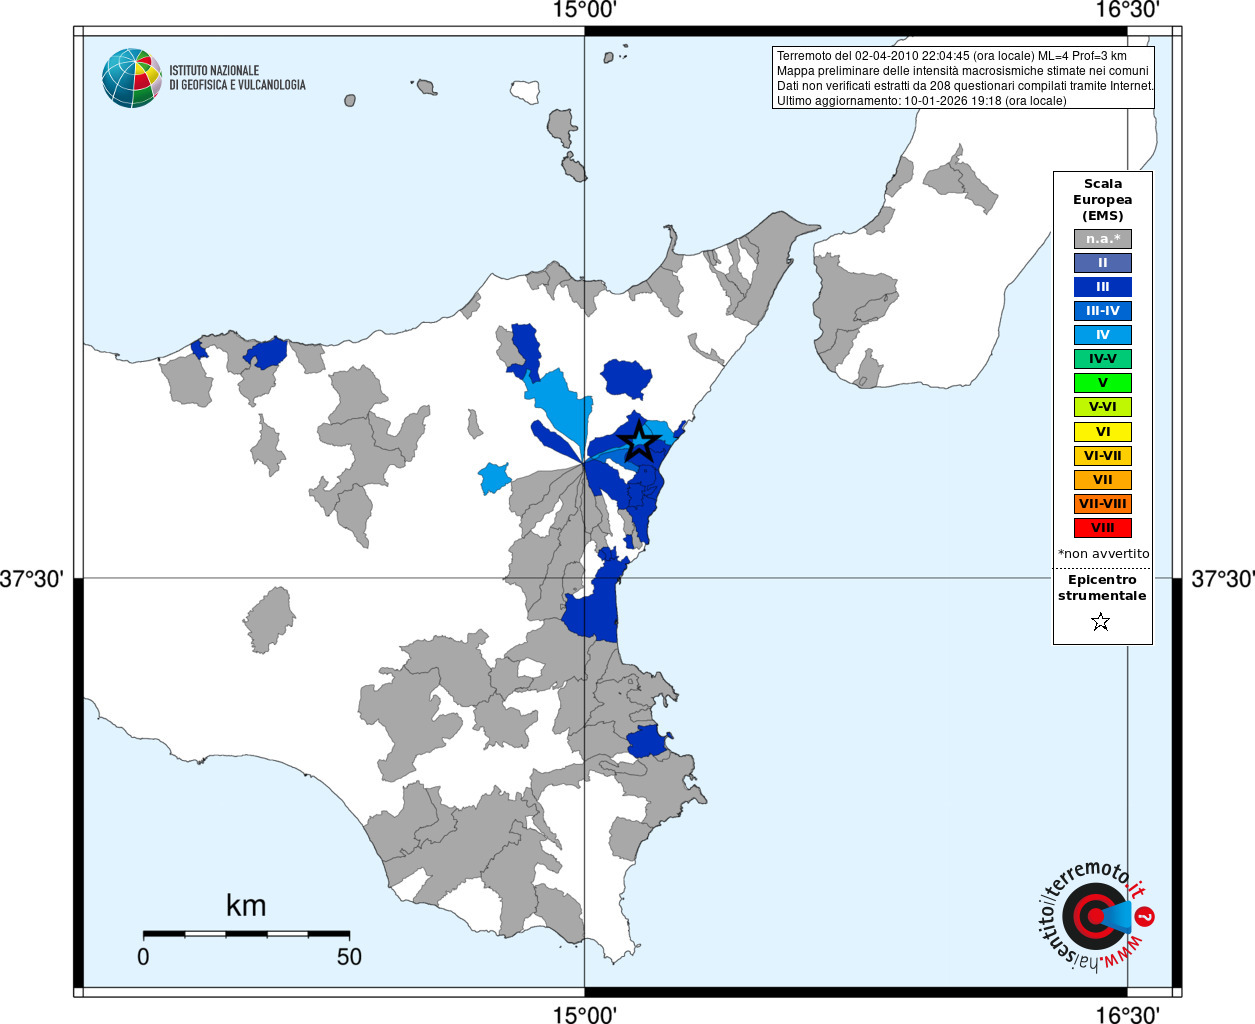Click the 'Terremoto del 02-04-2010' header line
The width and height of the screenshot is (1255, 1024).
[952, 56]
